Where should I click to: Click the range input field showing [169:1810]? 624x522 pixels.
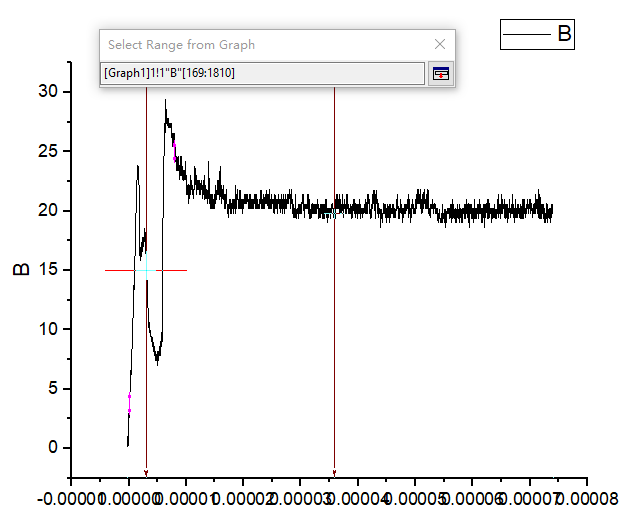pos(264,73)
